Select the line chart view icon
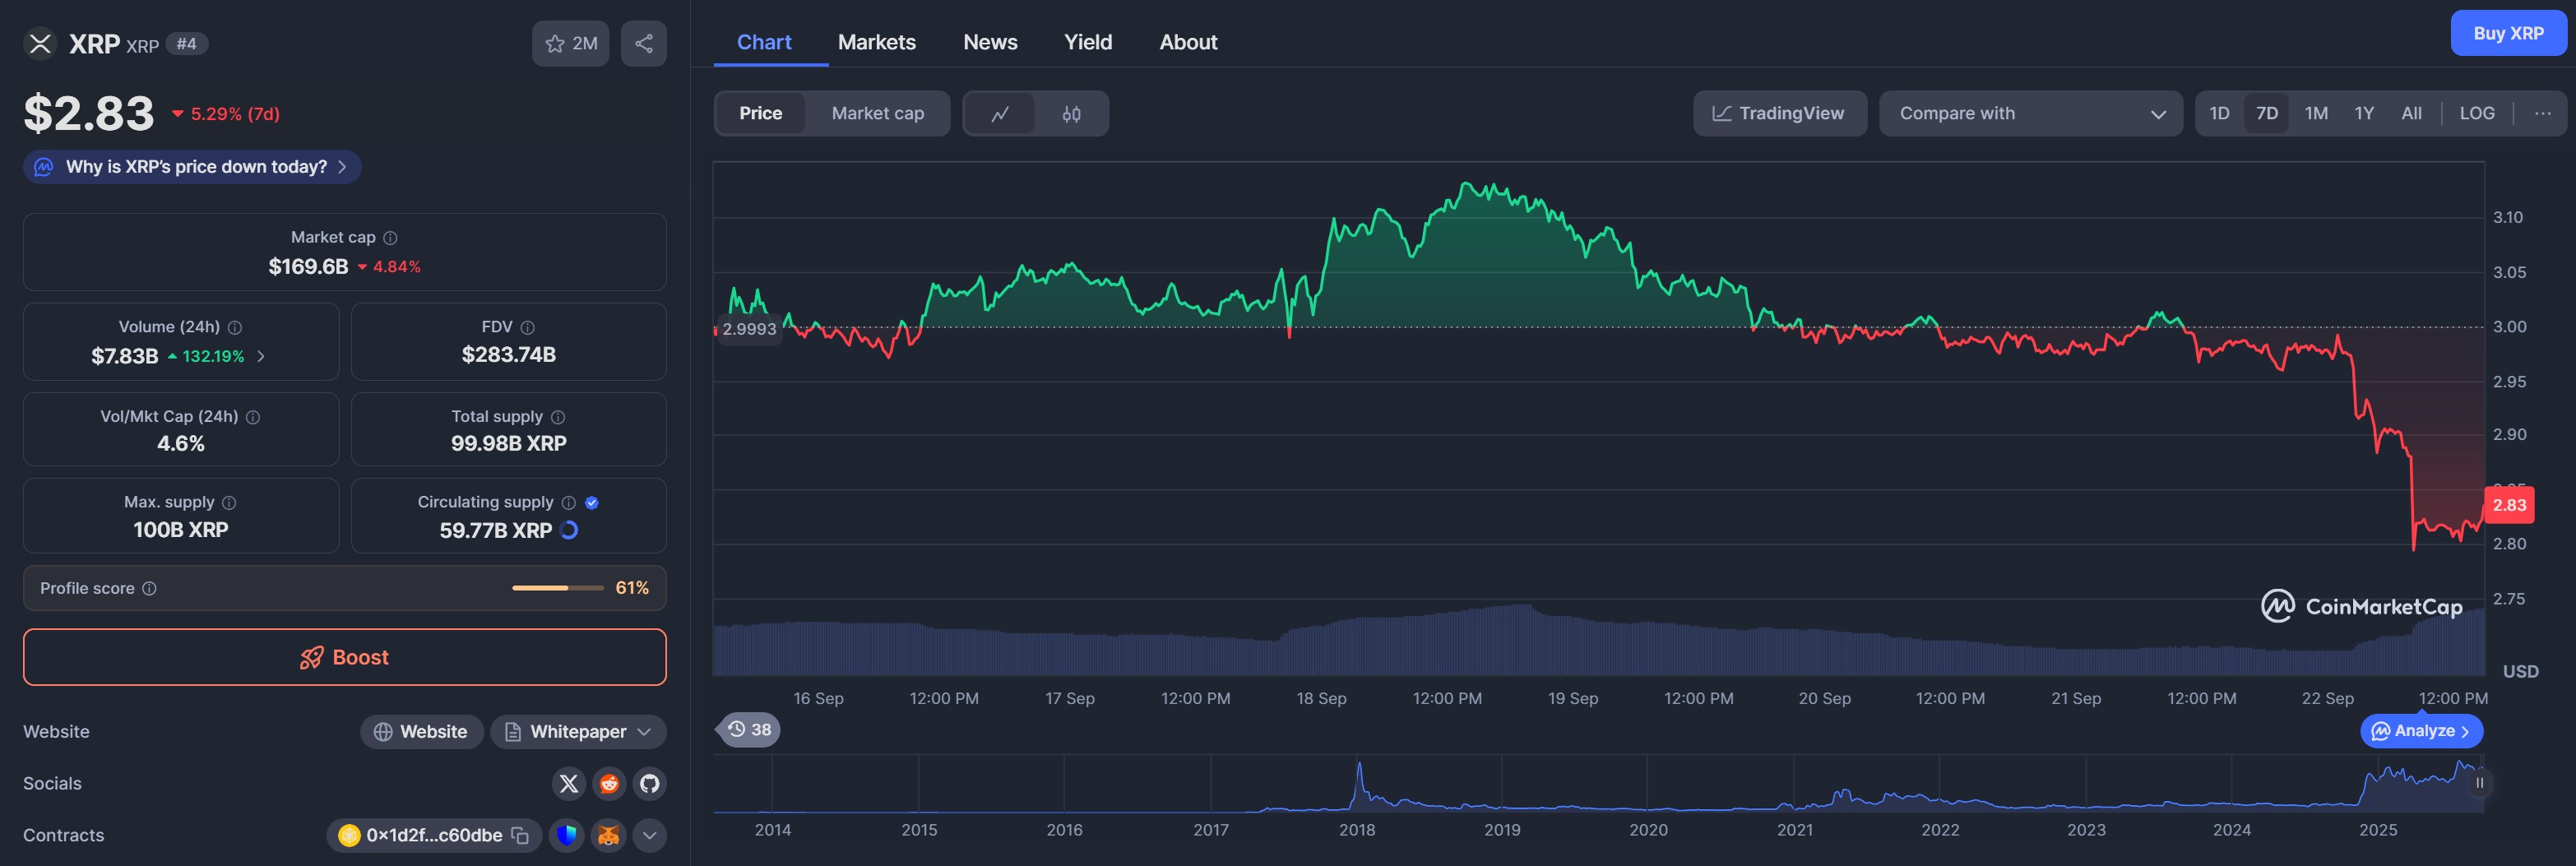The height and width of the screenshot is (866, 2576). [x=999, y=114]
